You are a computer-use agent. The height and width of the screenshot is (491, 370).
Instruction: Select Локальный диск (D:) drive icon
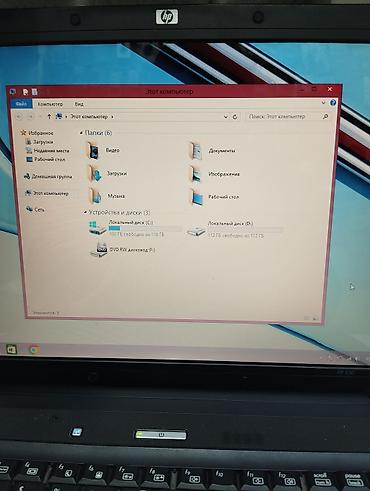point(196,231)
